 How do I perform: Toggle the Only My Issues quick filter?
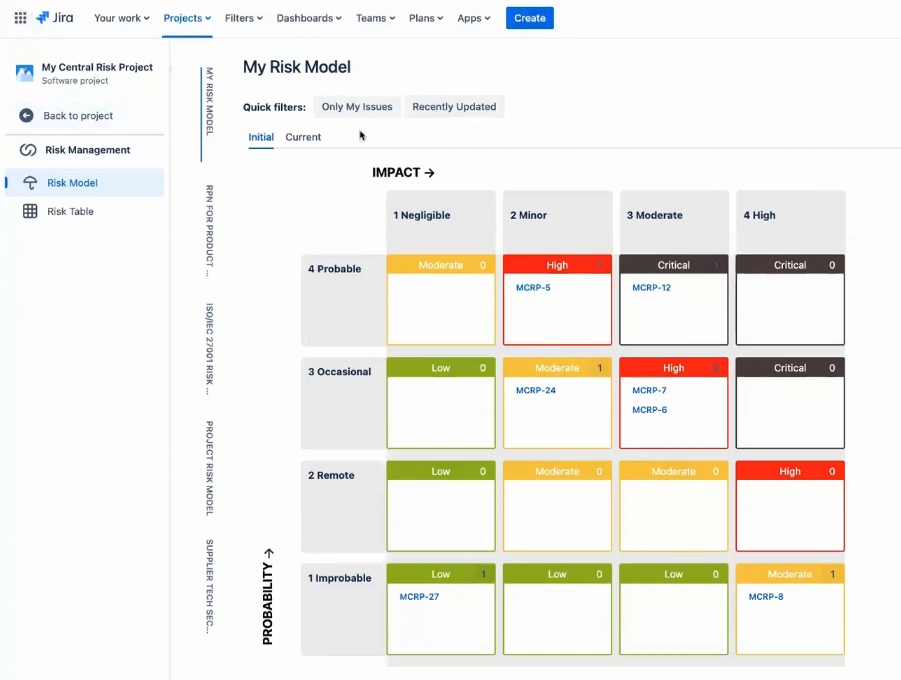point(357,106)
